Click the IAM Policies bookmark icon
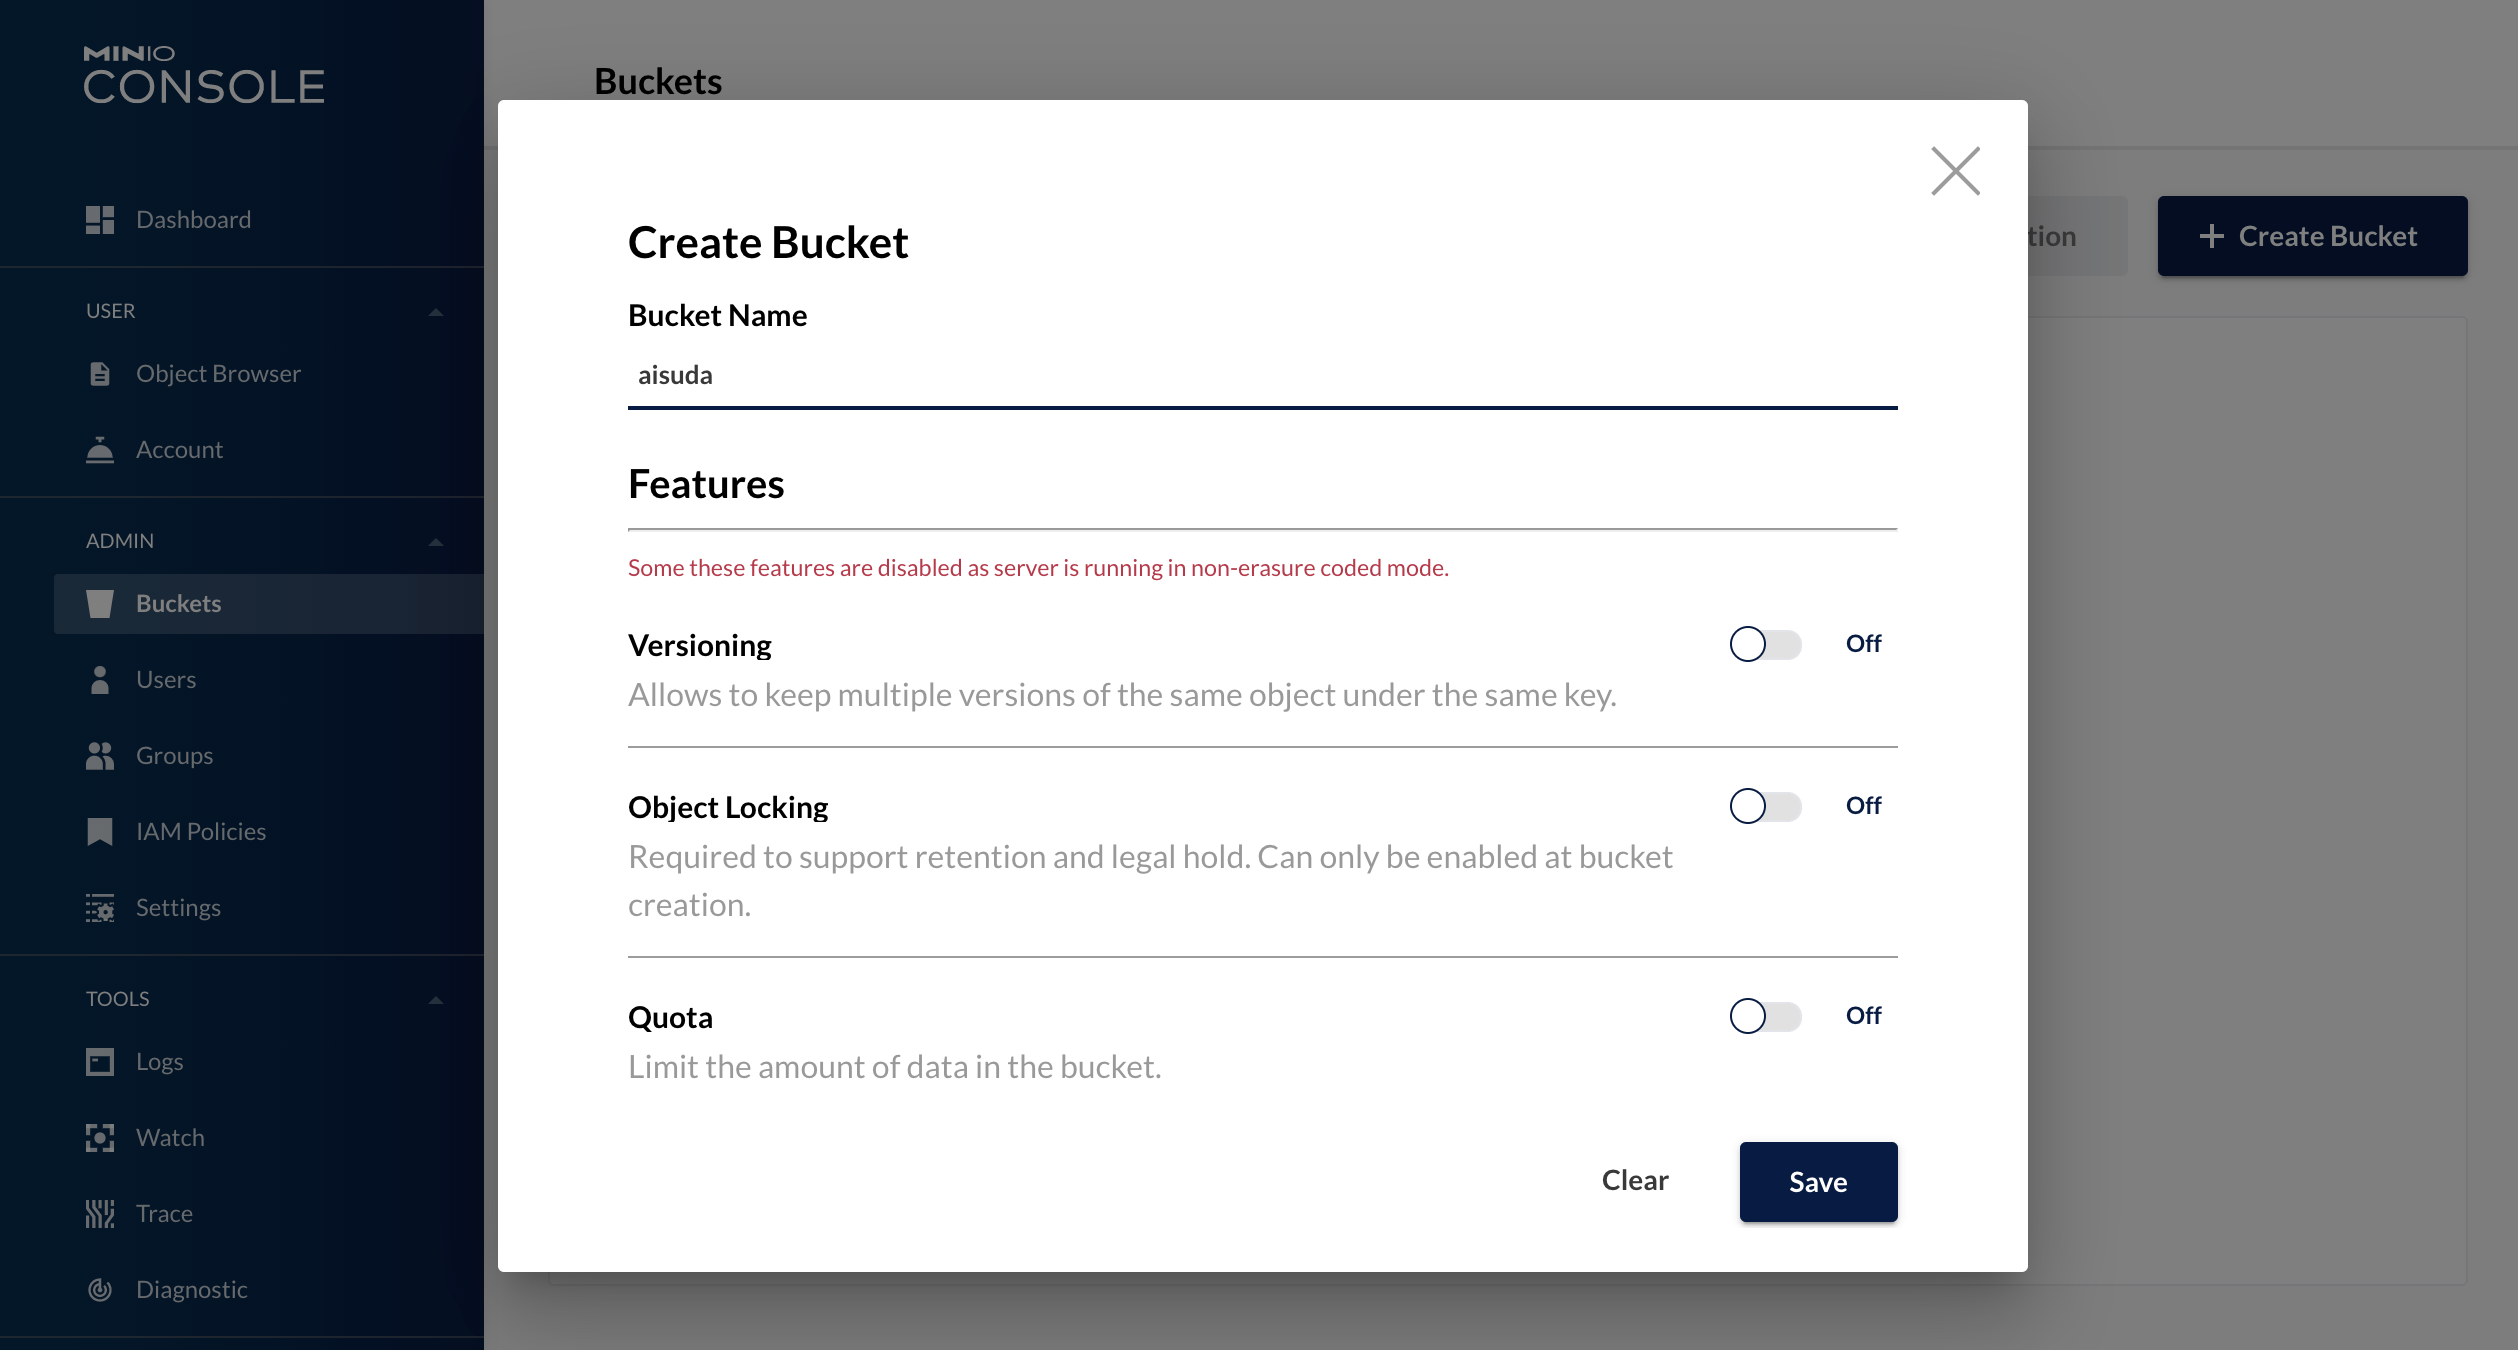The height and width of the screenshot is (1350, 2518). [x=100, y=832]
